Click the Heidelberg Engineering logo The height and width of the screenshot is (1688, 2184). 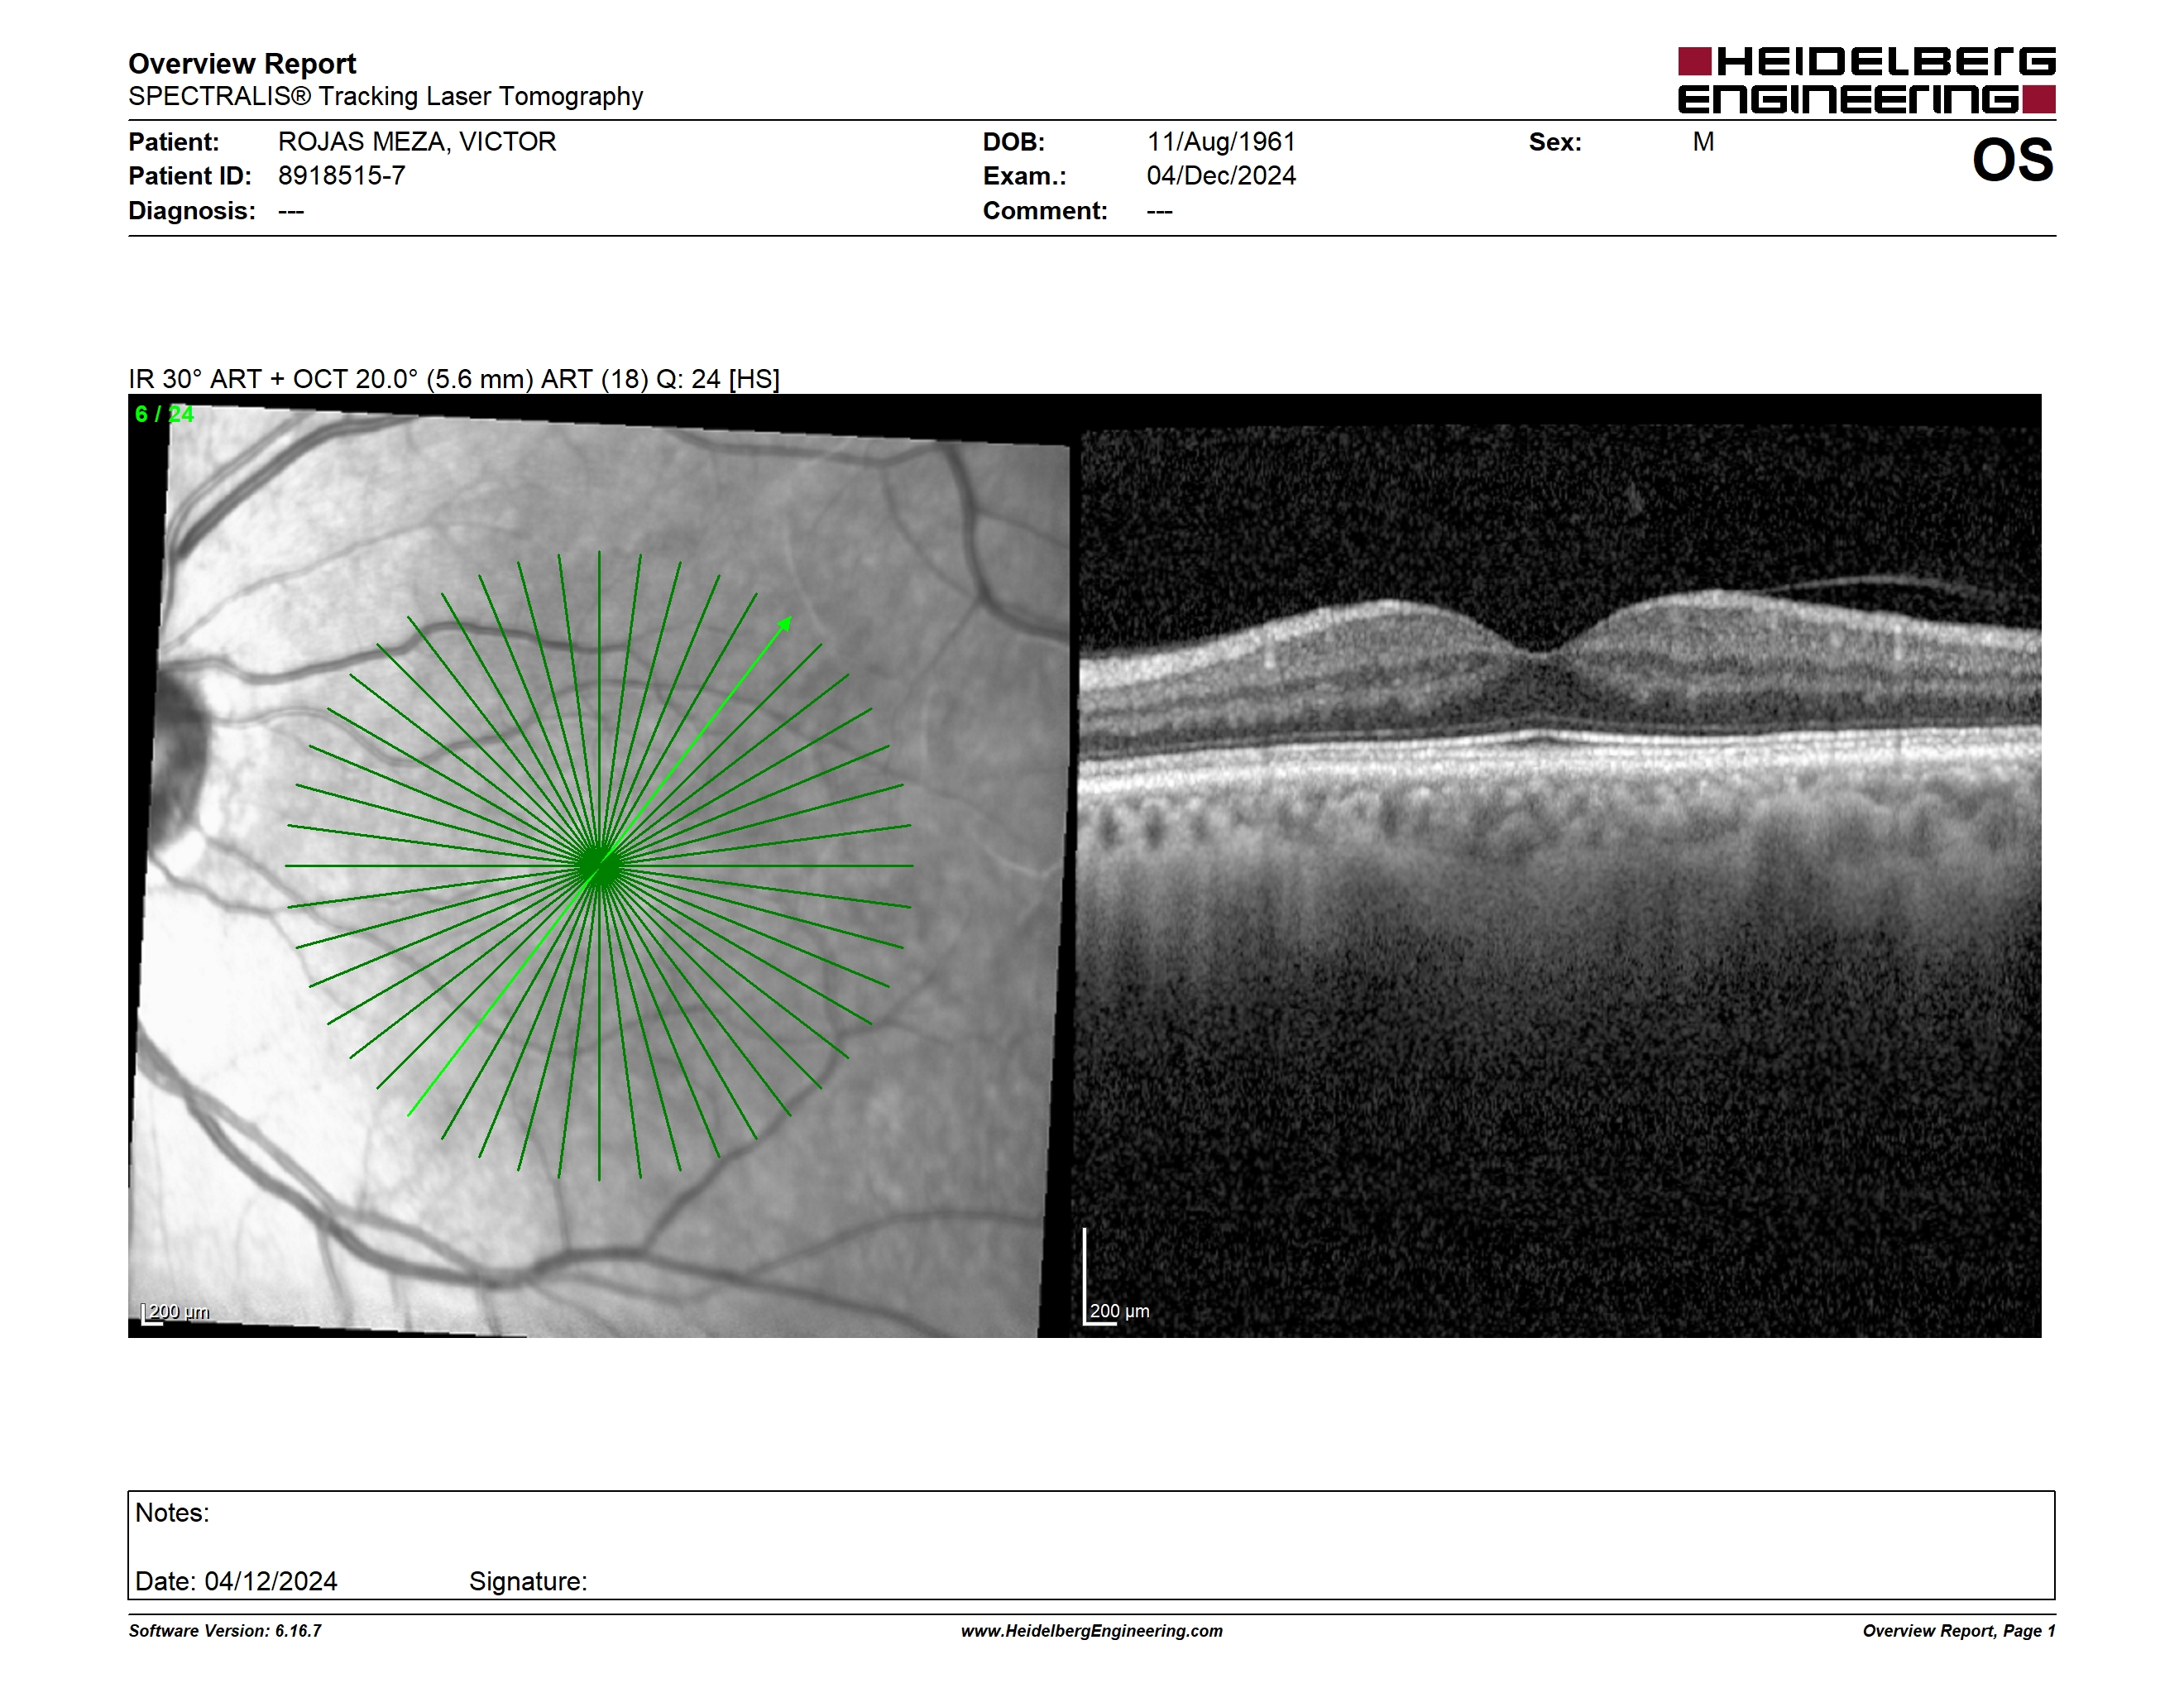1866,80
